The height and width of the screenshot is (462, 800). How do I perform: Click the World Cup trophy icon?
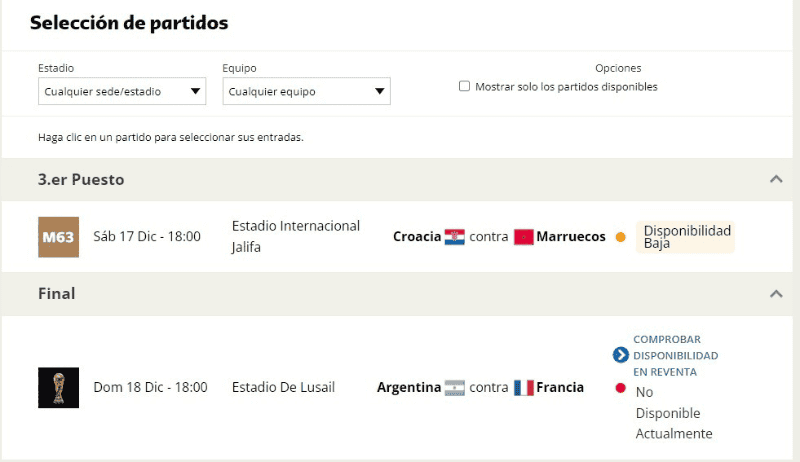pyautogui.click(x=58, y=387)
